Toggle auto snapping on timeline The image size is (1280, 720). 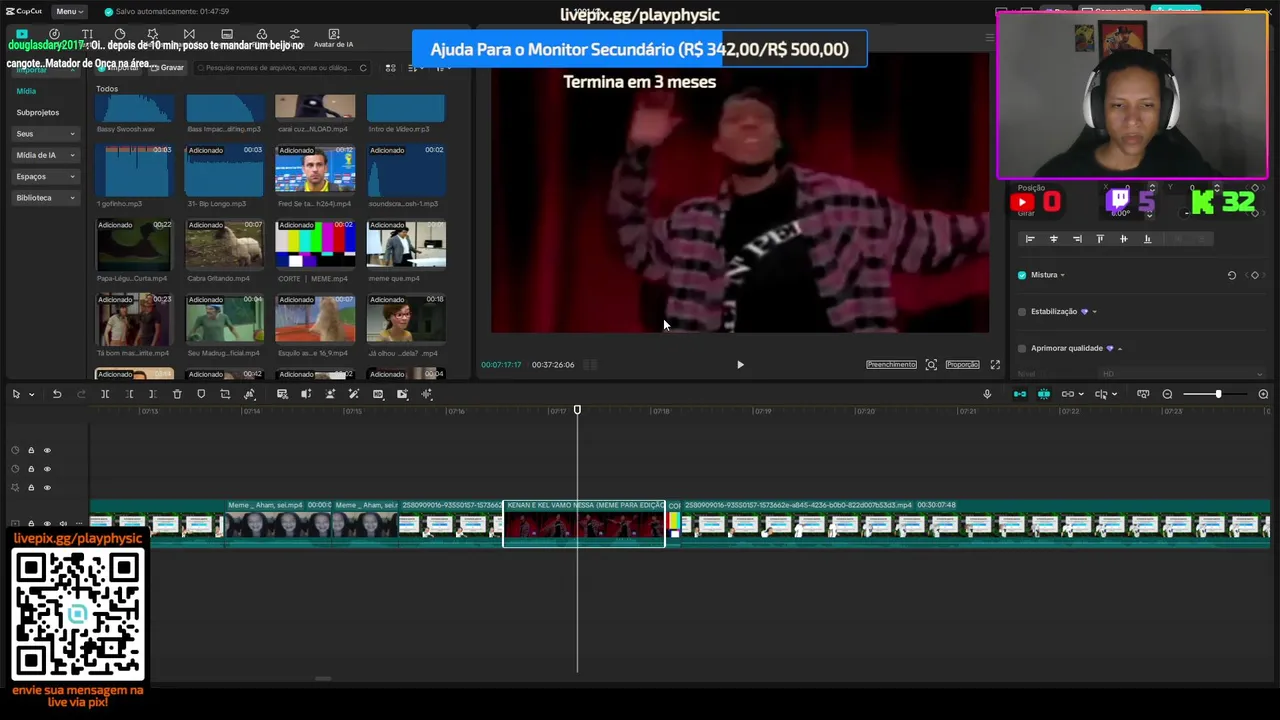(x=1044, y=394)
